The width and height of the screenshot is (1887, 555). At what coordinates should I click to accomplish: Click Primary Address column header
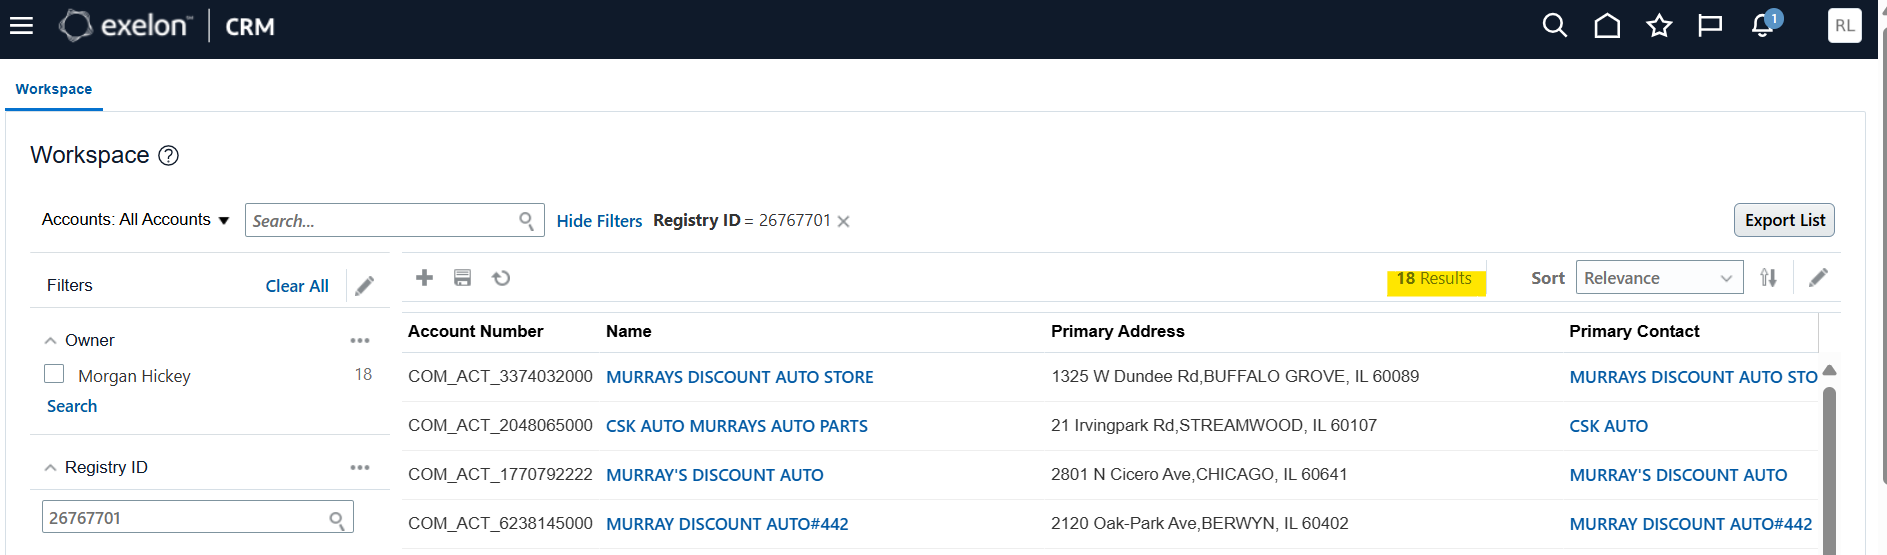click(x=1117, y=331)
